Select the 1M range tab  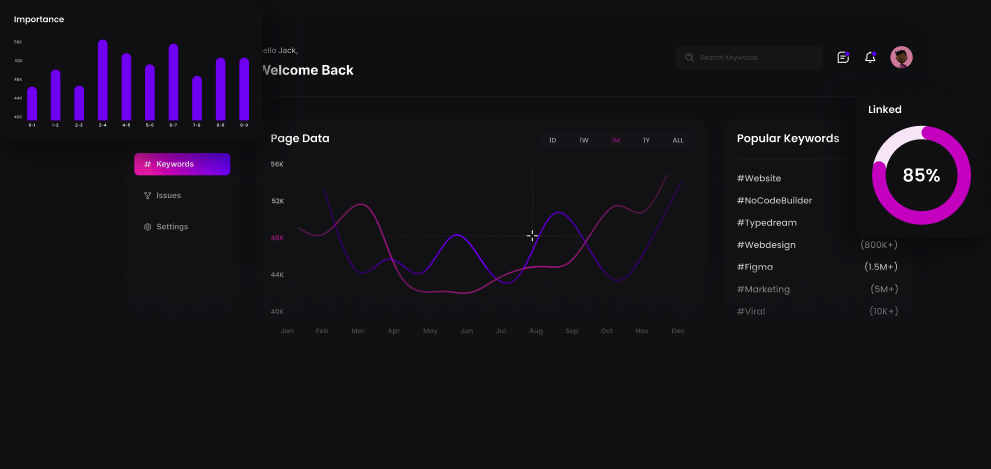point(616,140)
